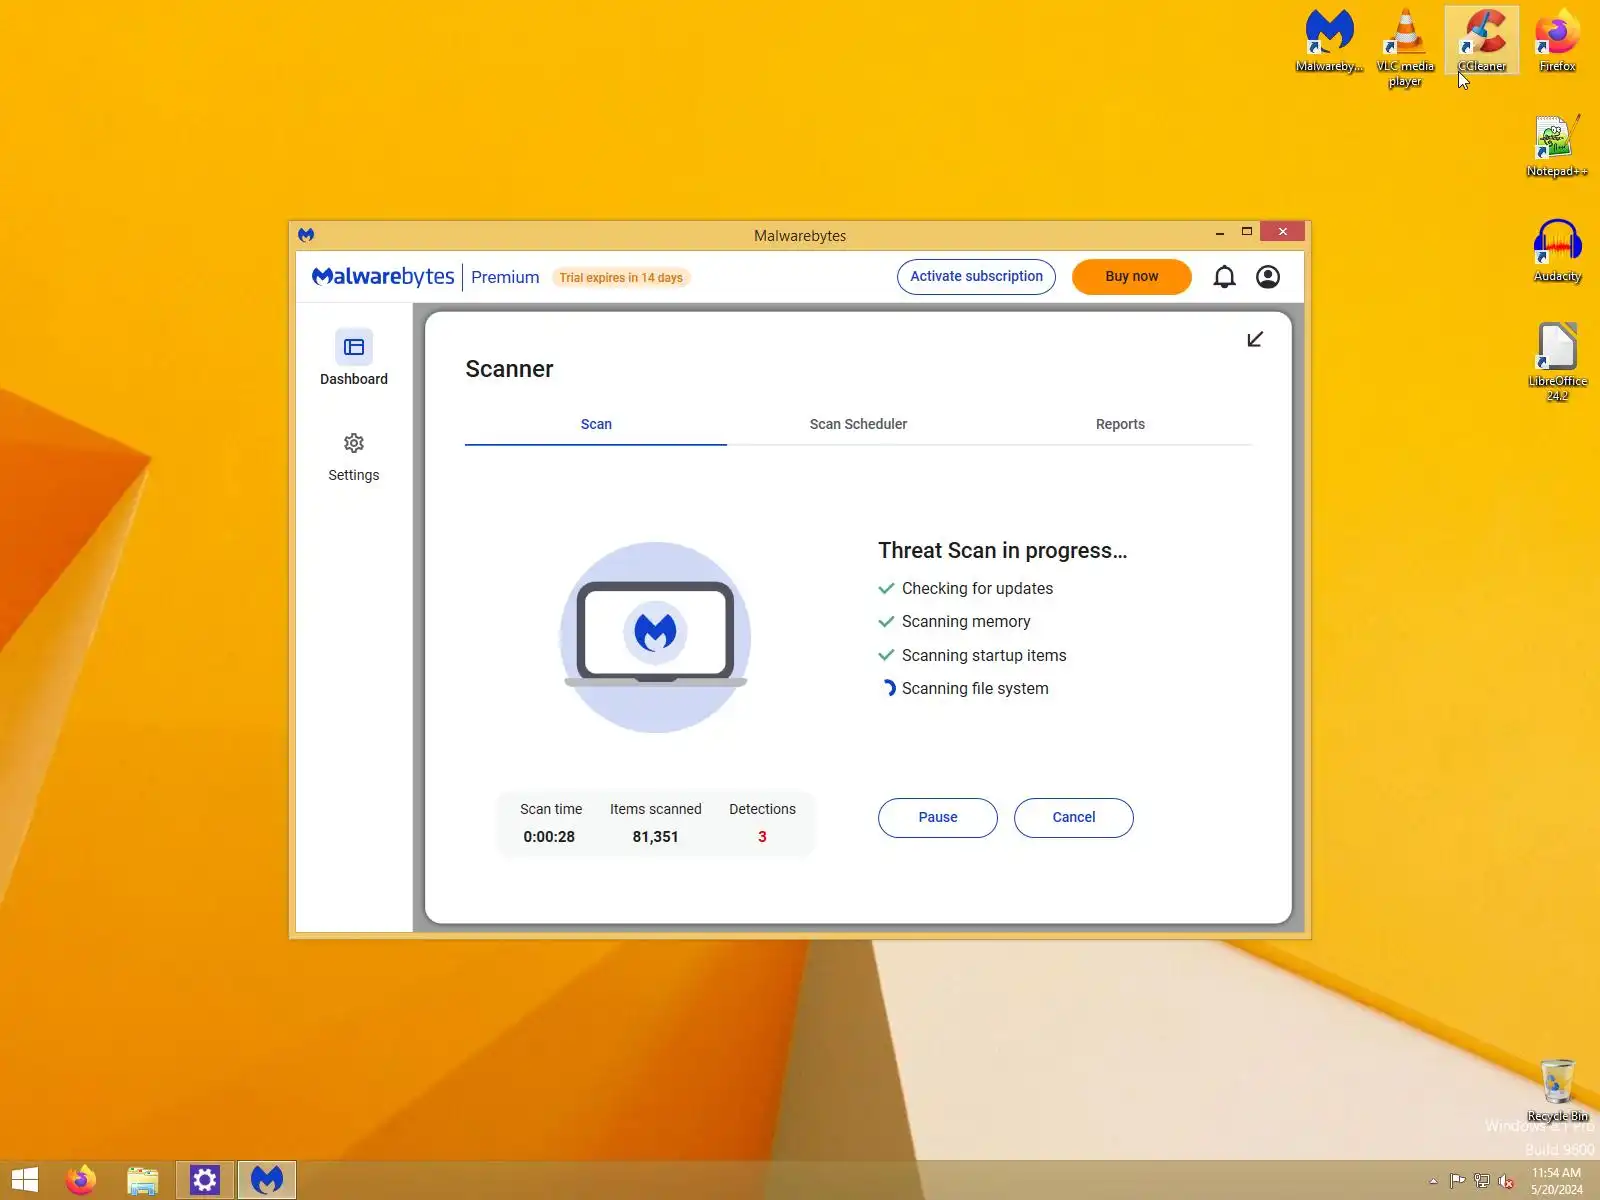Close the Malwarebytes window

[x=1283, y=232]
